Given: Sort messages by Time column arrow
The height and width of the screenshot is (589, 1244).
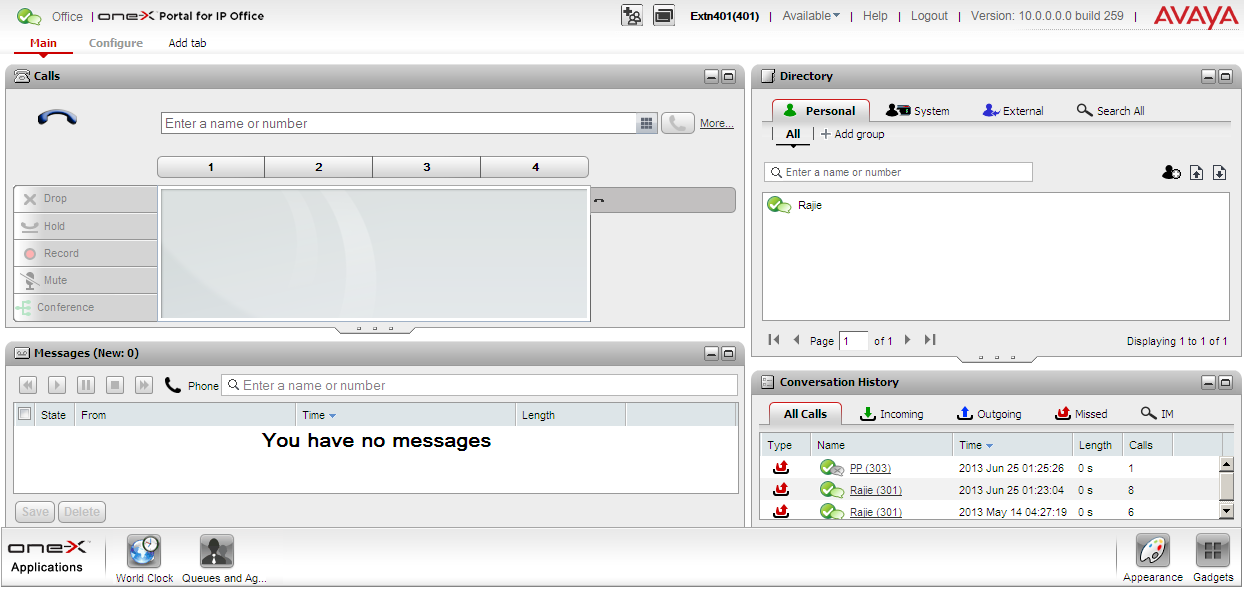Looking at the screenshot, I should 332,415.
